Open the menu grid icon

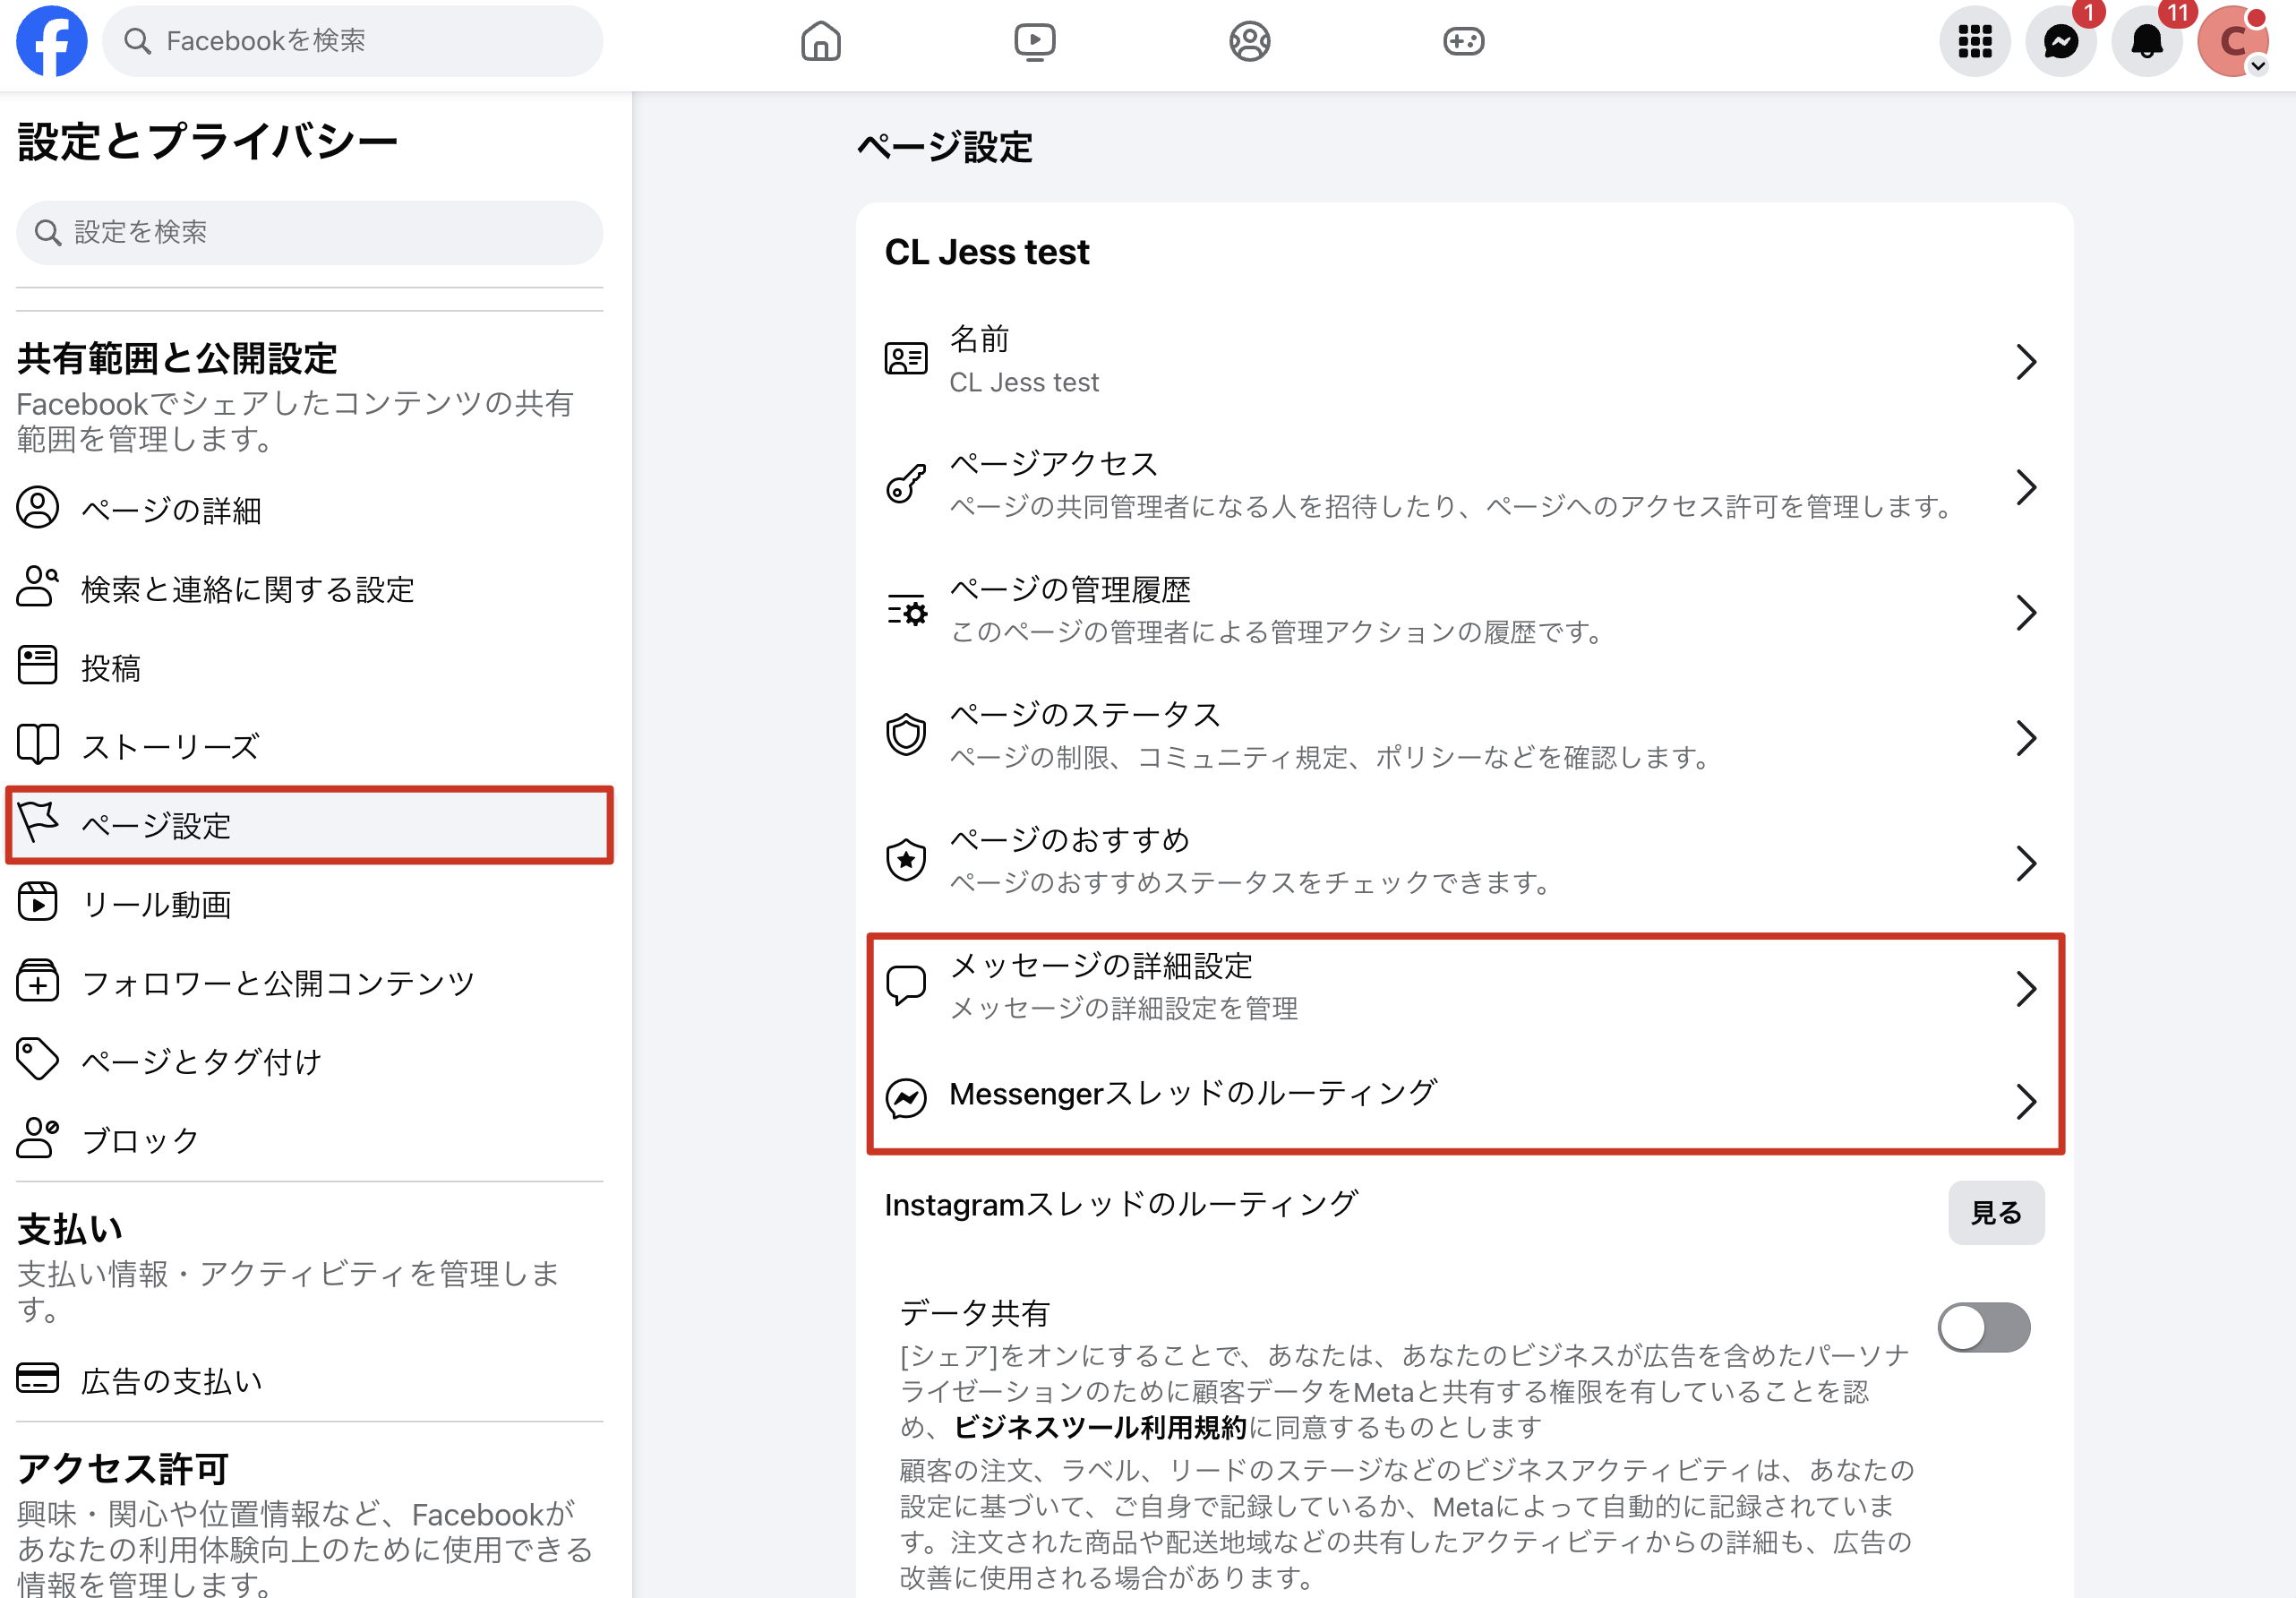coord(1975,41)
